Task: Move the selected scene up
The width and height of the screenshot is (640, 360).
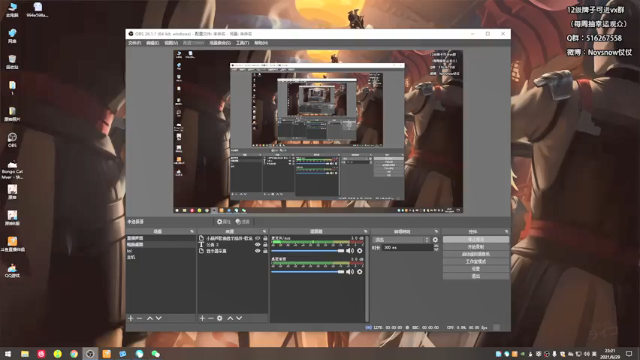Action: pyautogui.click(x=150, y=318)
